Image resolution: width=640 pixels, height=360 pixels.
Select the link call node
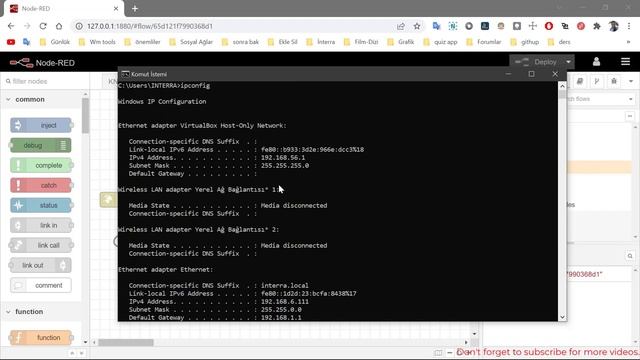[x=41, y=245]
